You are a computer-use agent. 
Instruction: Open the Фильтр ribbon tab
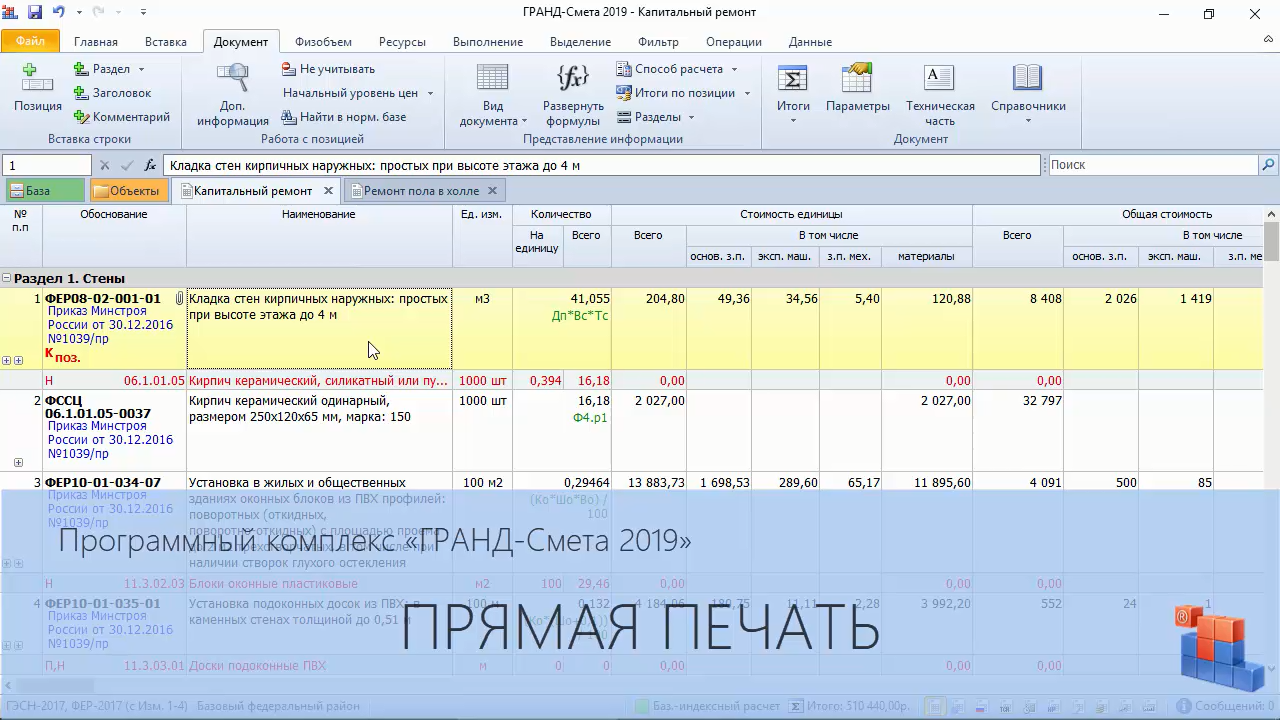point(658,42)
